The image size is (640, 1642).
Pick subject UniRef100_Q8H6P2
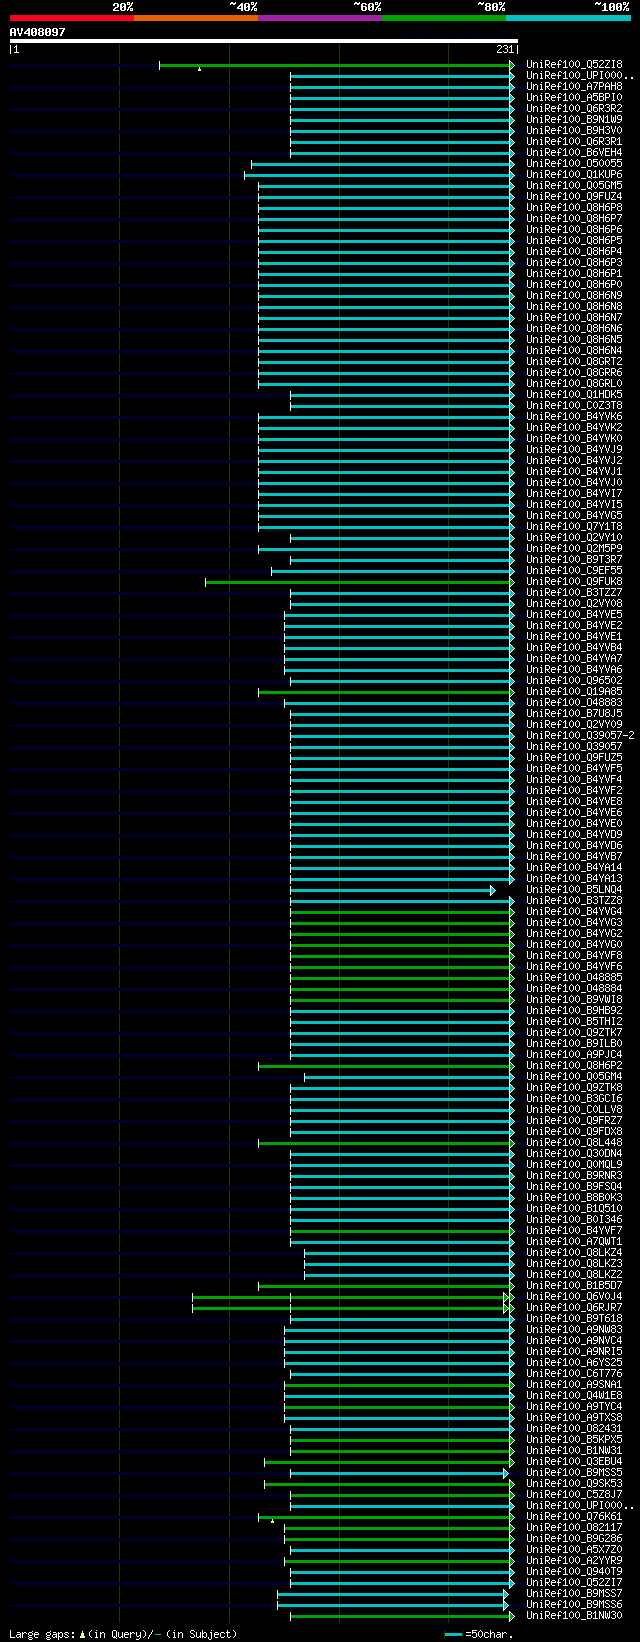(574, 1065)
